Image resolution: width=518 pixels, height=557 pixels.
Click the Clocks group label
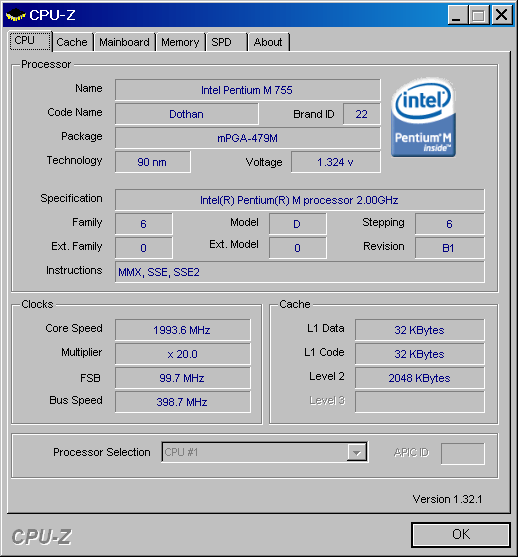point(37,304)
